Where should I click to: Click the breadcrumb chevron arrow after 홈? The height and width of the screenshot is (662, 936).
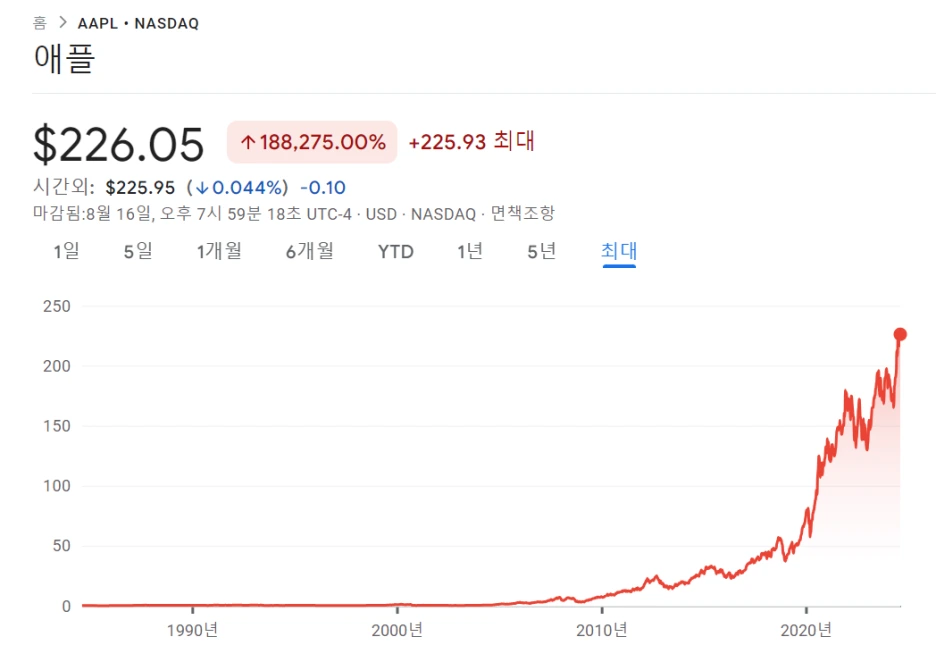point(63,23)
